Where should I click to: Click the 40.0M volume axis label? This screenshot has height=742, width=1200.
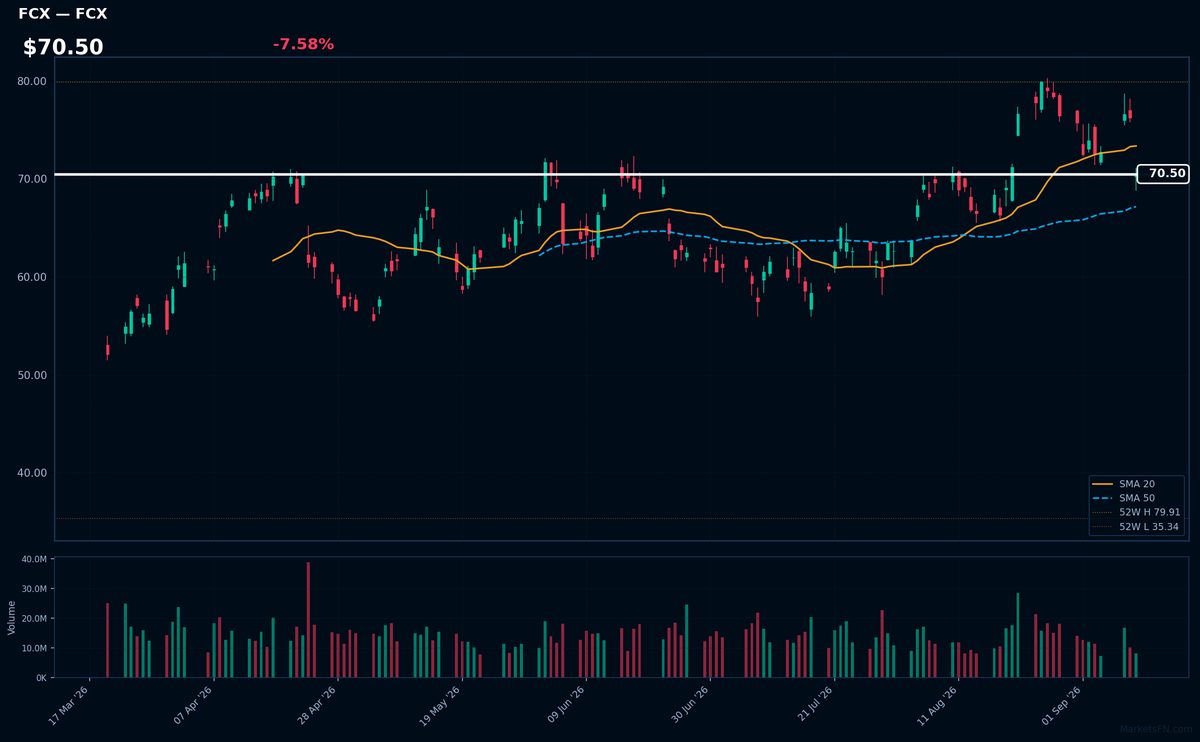[x=34, y=559]
